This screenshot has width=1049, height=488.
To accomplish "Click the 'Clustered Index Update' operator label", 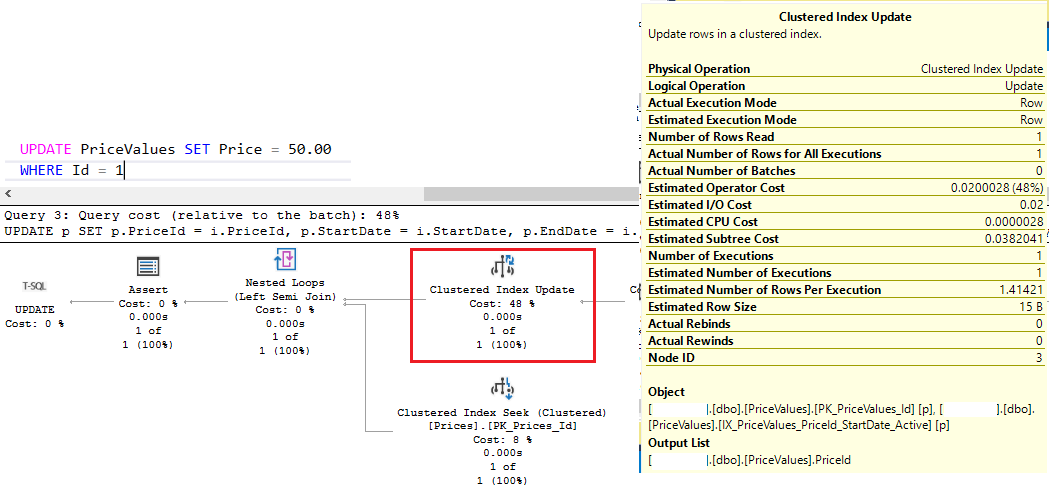I will click(x=502, y=290).
